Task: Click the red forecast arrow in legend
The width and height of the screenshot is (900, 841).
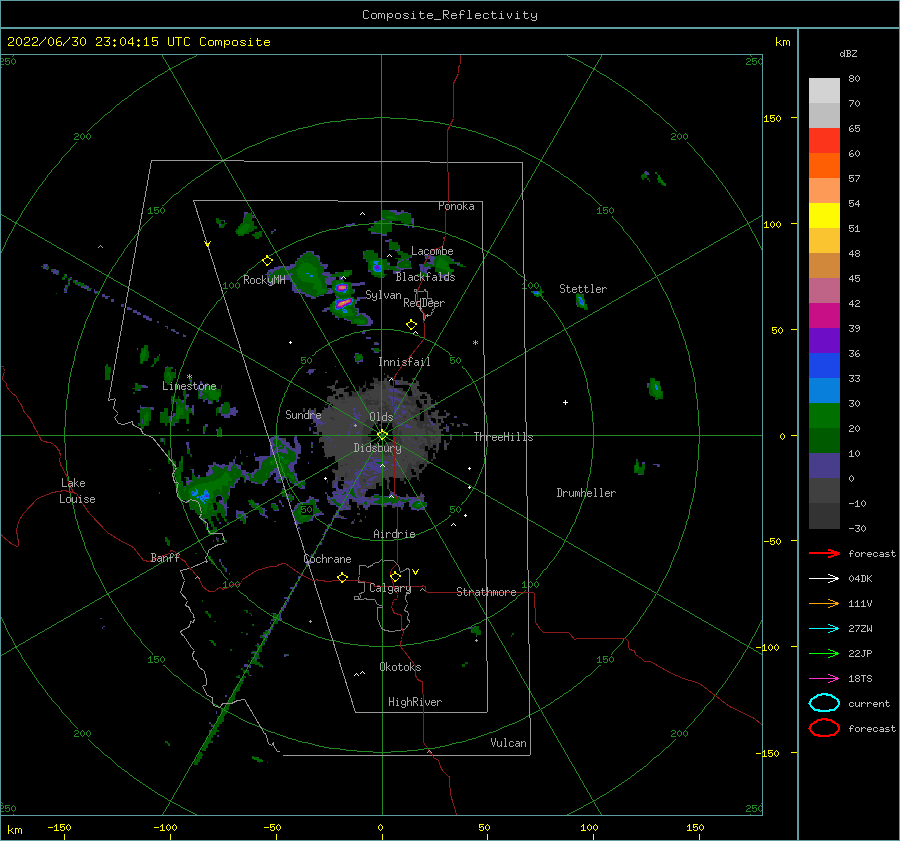Action: pyautogui.click(x=824, y=553)
